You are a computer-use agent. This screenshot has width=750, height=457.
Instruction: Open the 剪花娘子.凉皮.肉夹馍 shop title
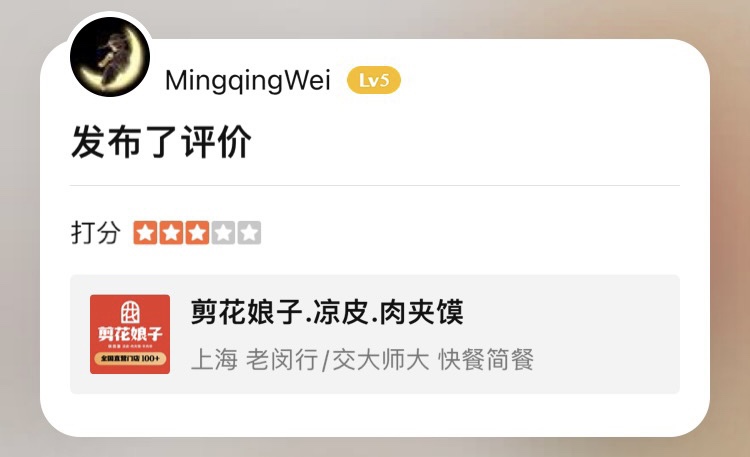pos(327,312)
